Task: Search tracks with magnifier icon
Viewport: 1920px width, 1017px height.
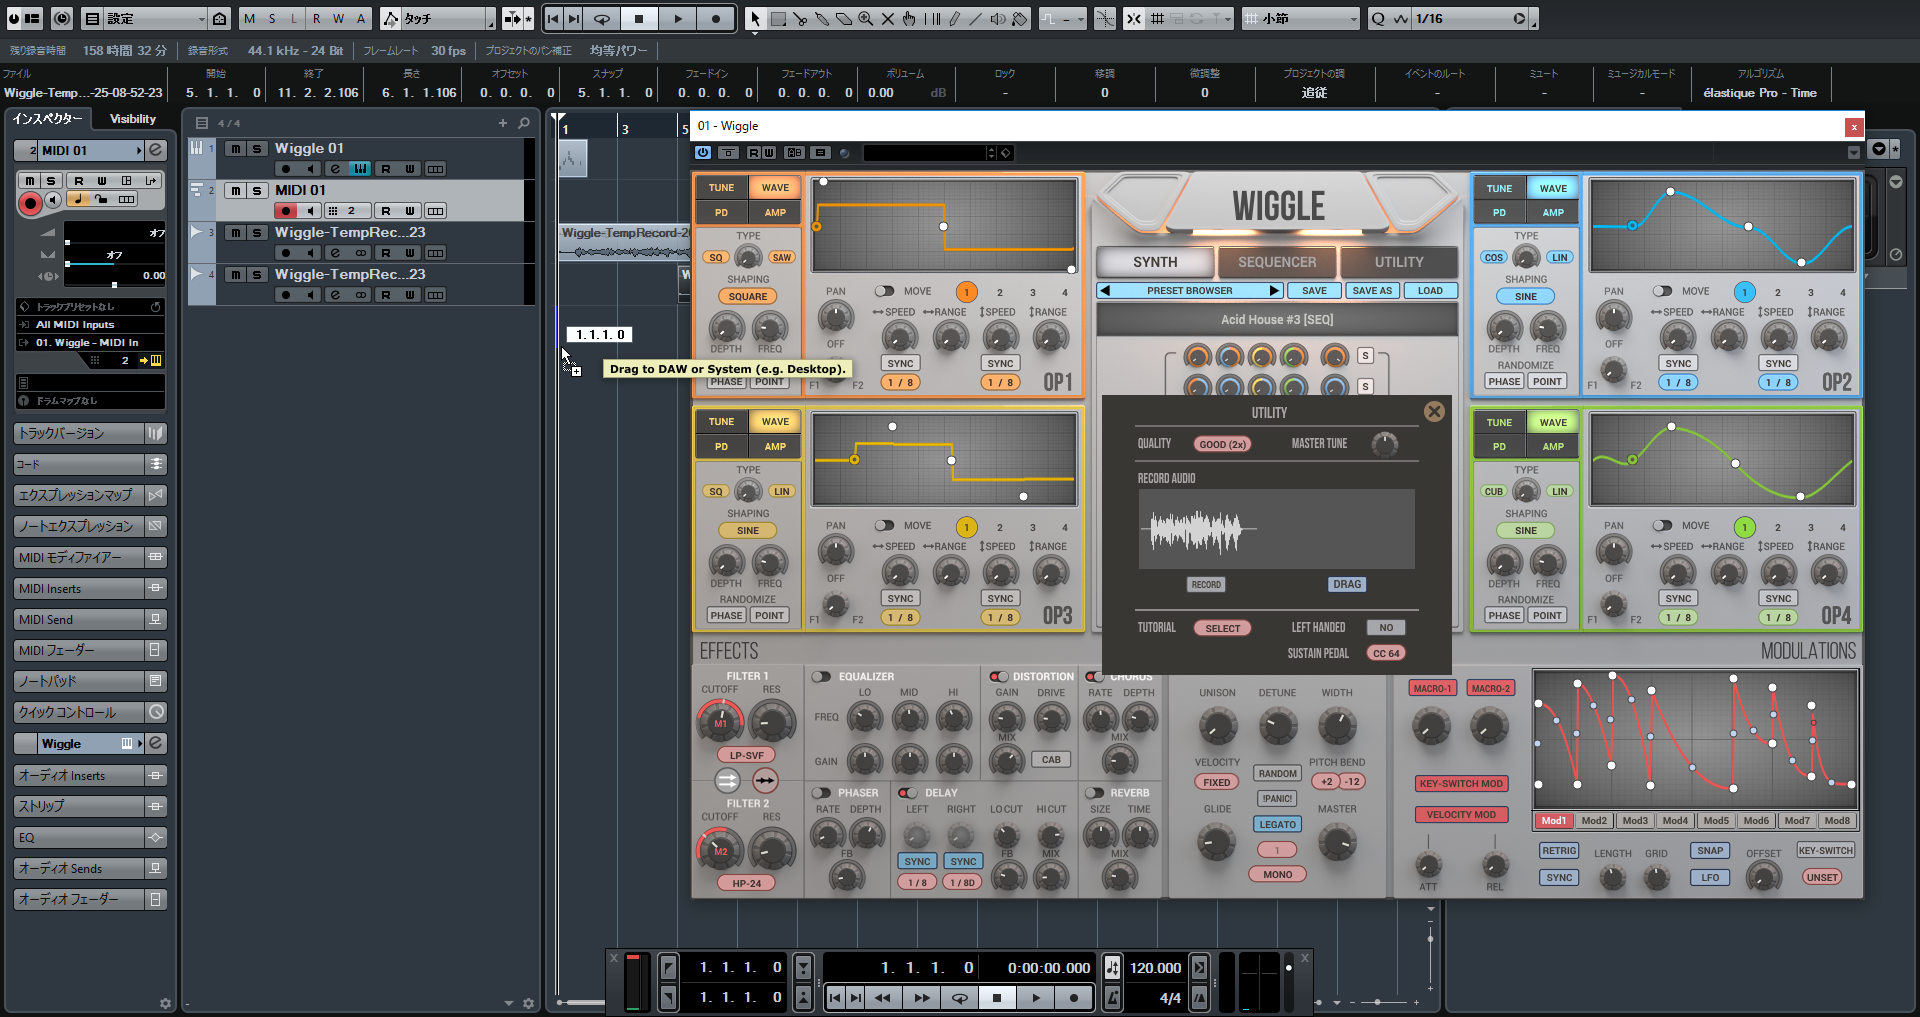Action: (x=524, y=123)
